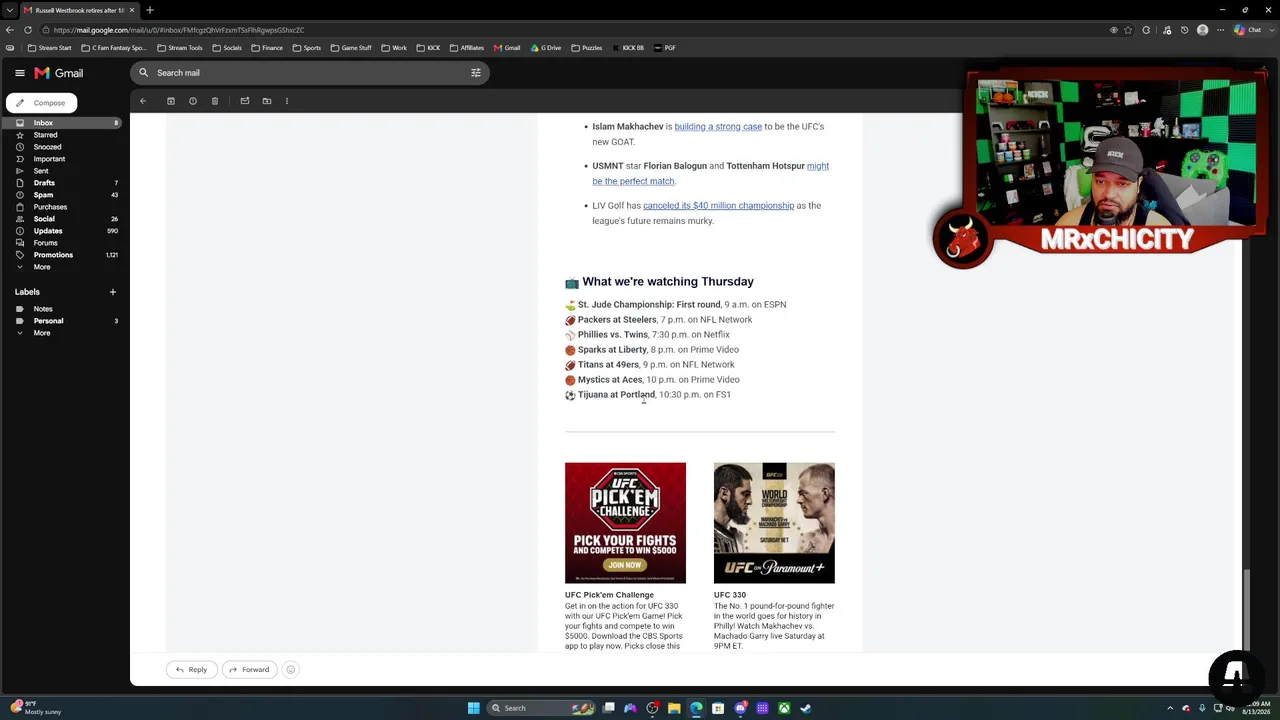
Task: Open Discord from the taskbar
Action: pyautogui.click(x=740, y=708)
